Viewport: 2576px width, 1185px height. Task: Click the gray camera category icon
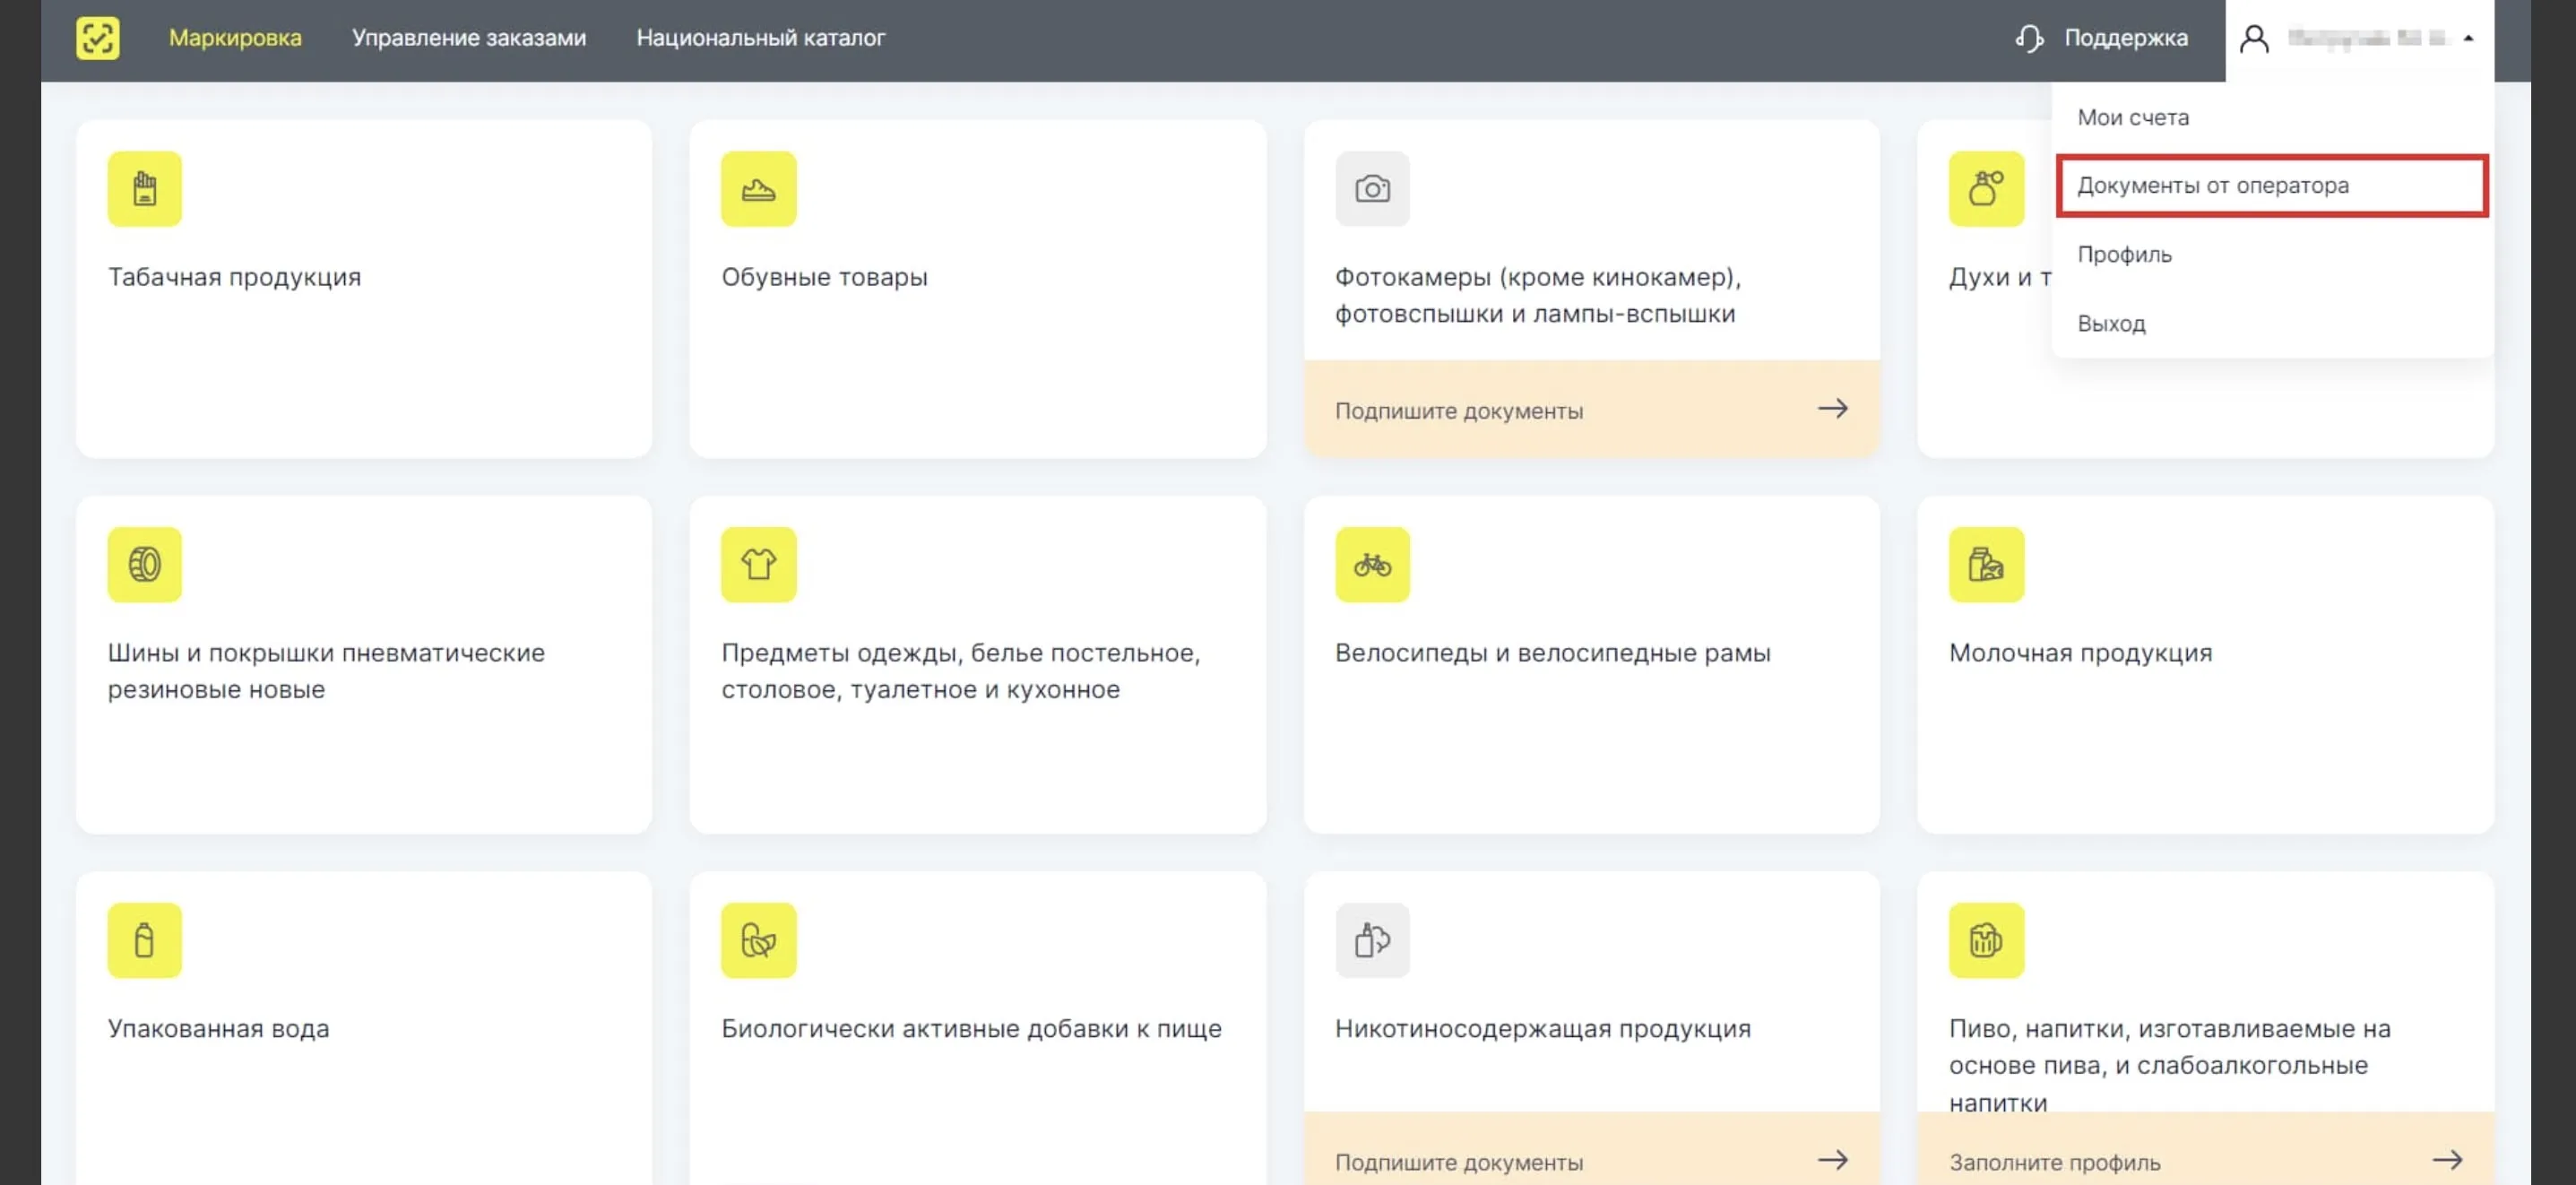pyautogui.click(x=1372, y=188)
